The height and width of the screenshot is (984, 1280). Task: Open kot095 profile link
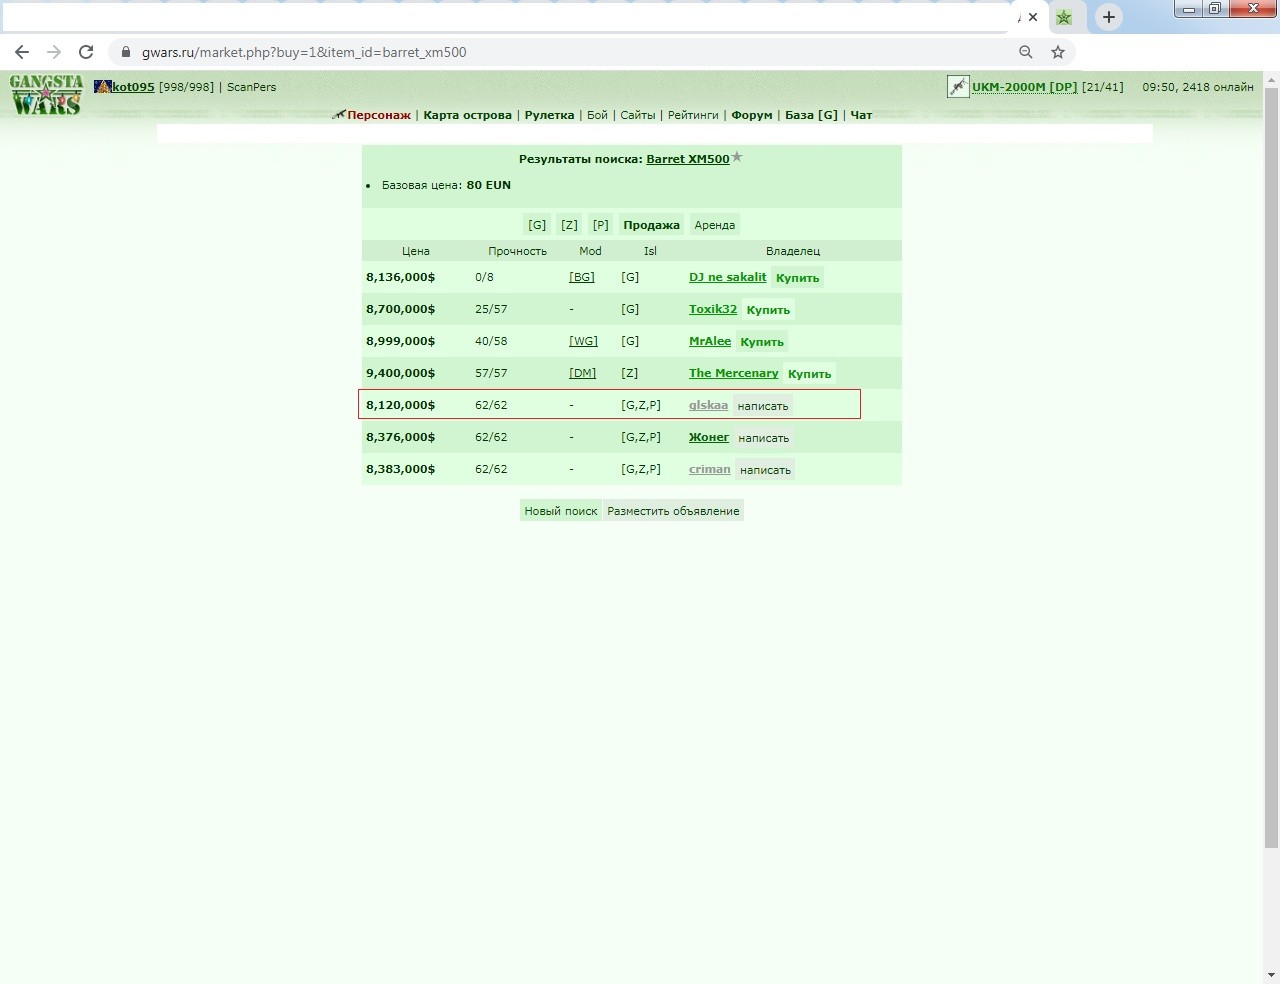tap(133, 87)
